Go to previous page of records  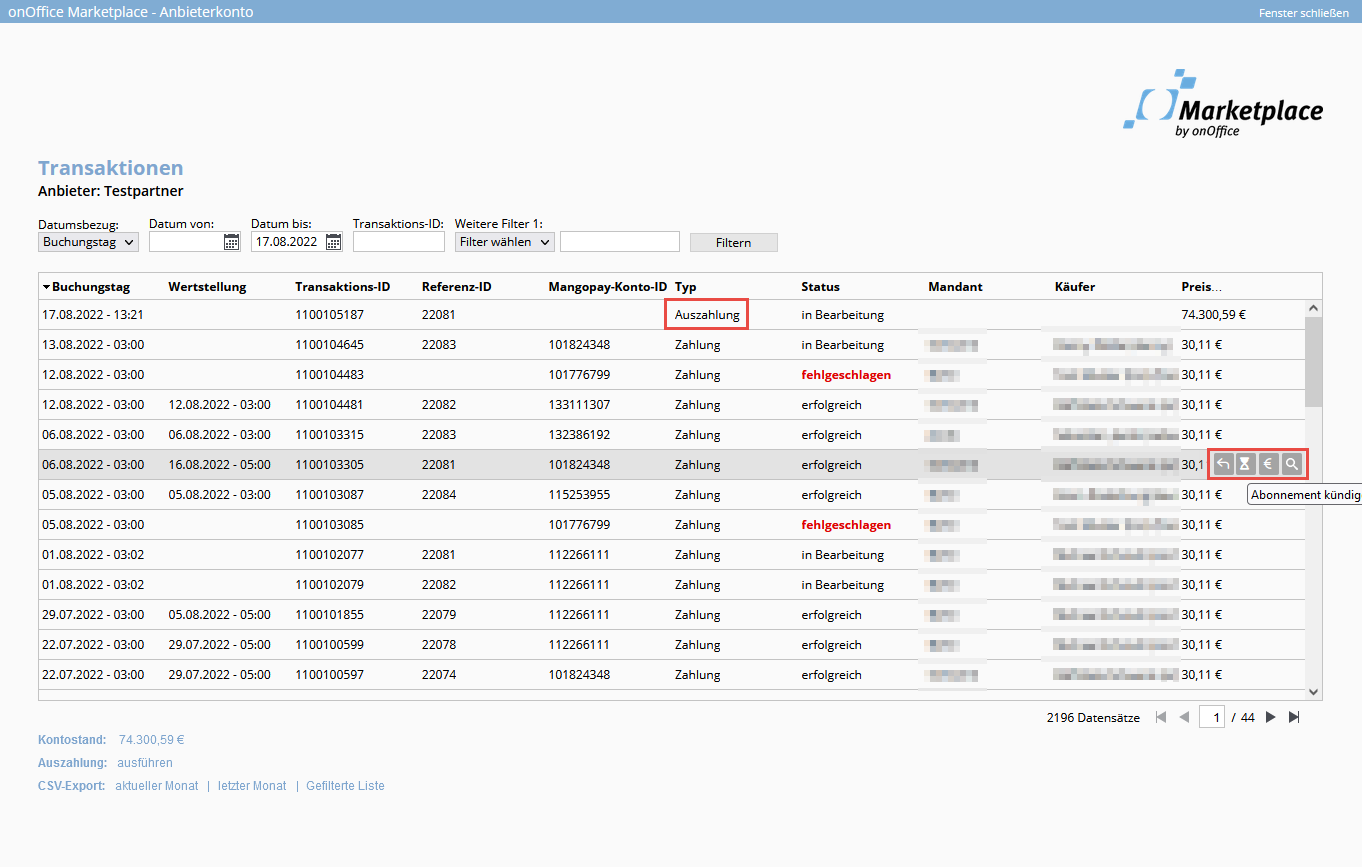1184,717
